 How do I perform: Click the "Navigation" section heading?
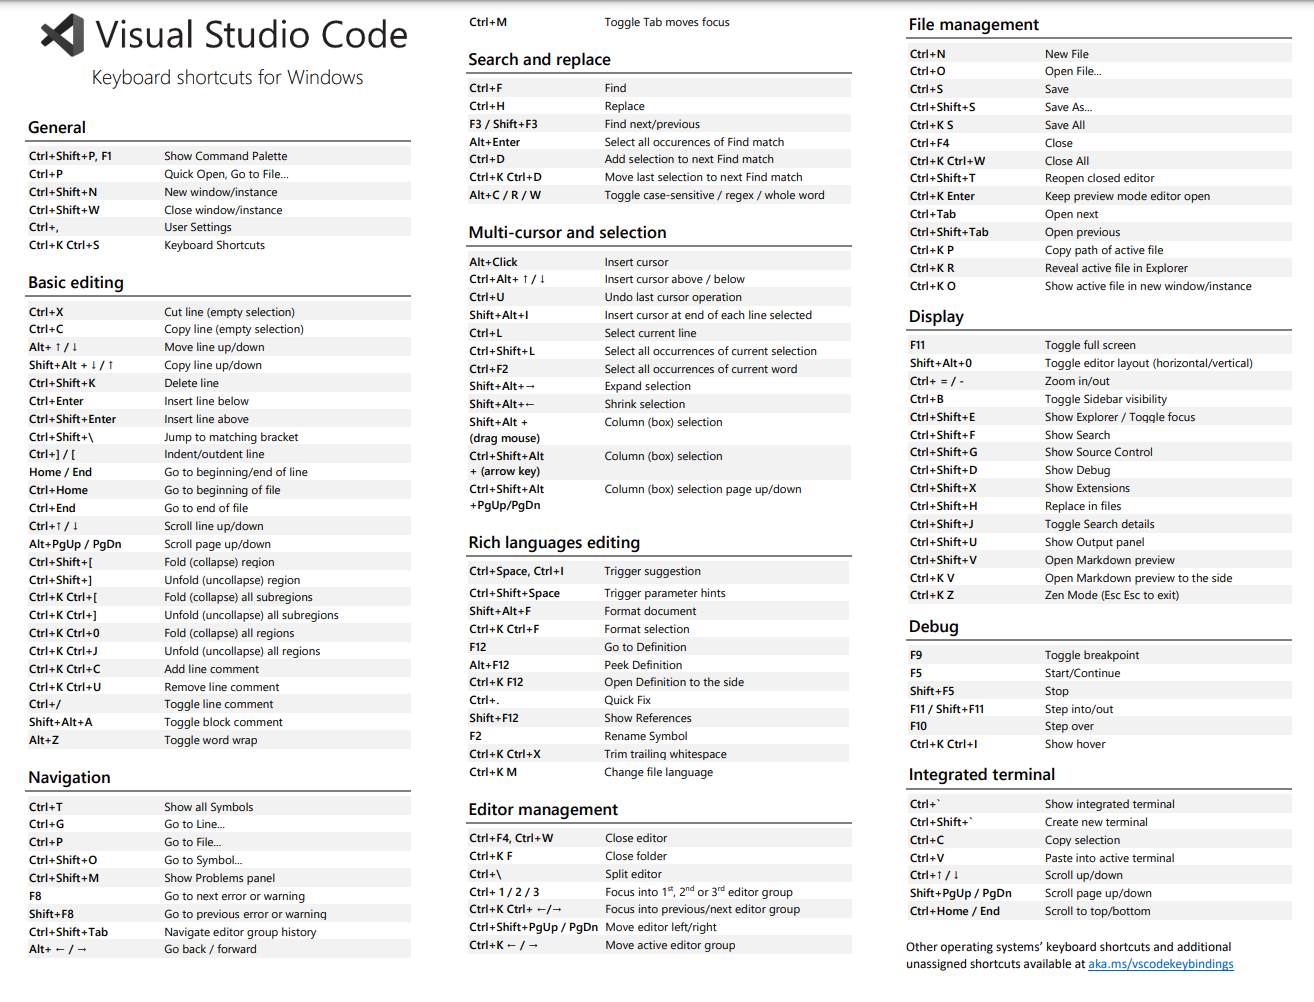point(69,778)
